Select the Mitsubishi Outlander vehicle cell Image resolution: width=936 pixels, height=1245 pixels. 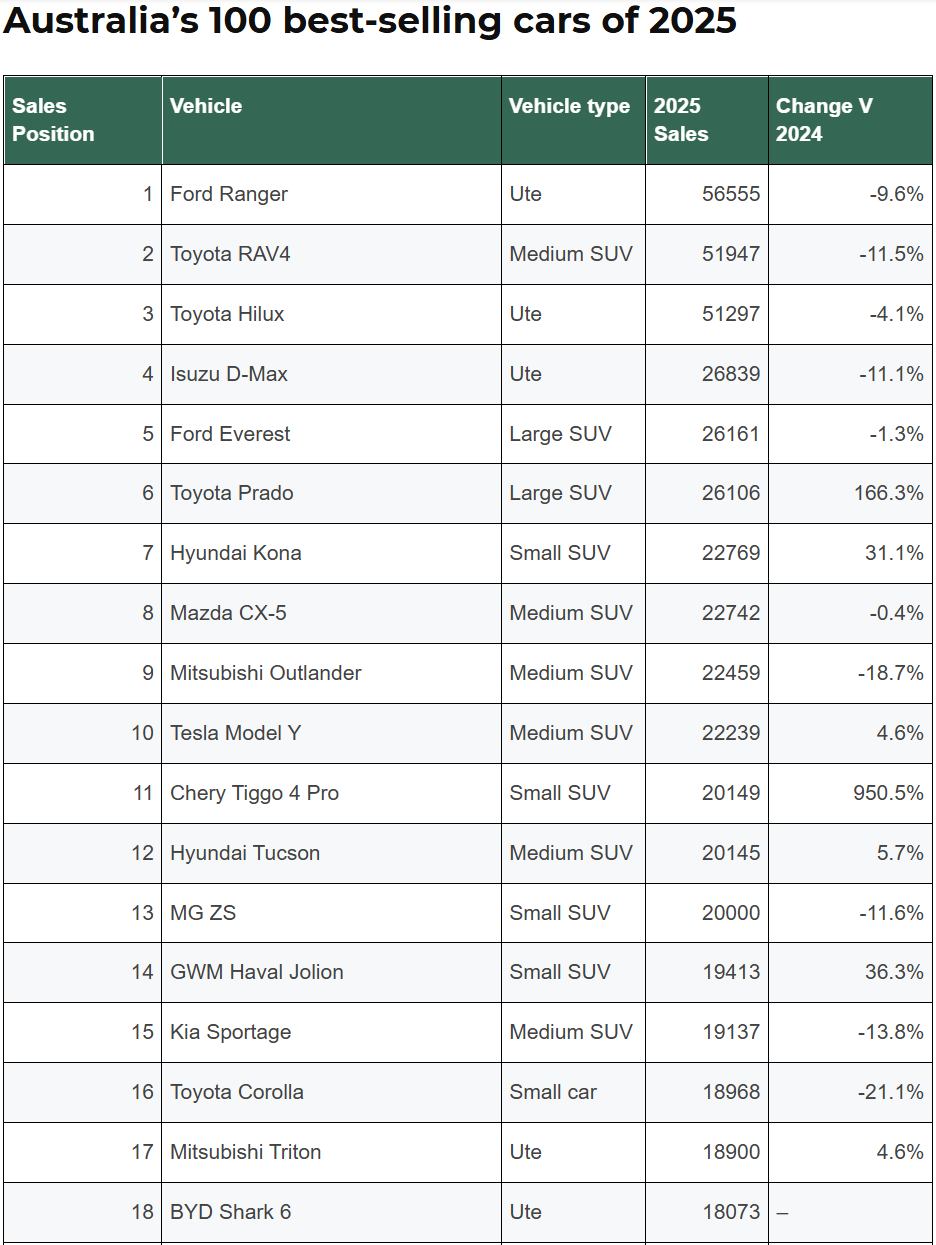coord(266,673)
